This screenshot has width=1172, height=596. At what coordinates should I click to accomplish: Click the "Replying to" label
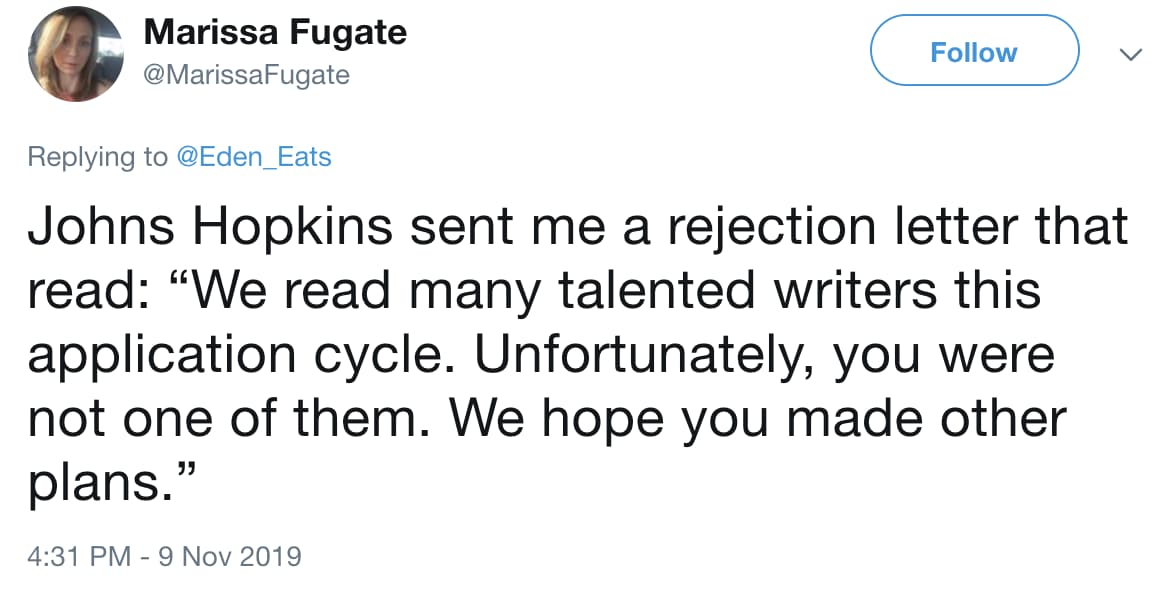click(x=98, y=157)
